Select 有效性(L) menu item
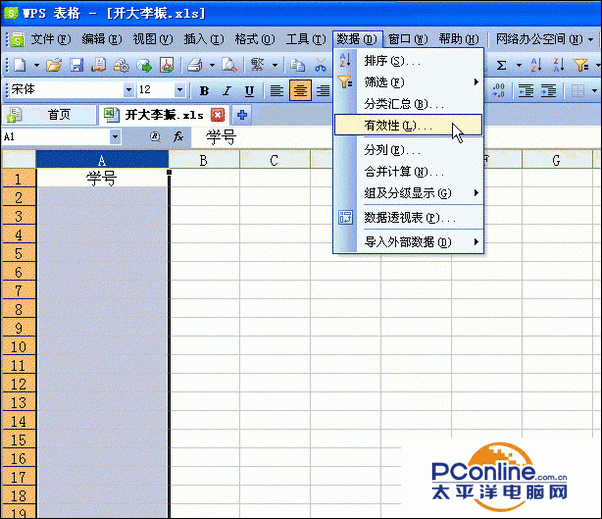The height and width of the screenshot is (519, 602). pos(408,125)
